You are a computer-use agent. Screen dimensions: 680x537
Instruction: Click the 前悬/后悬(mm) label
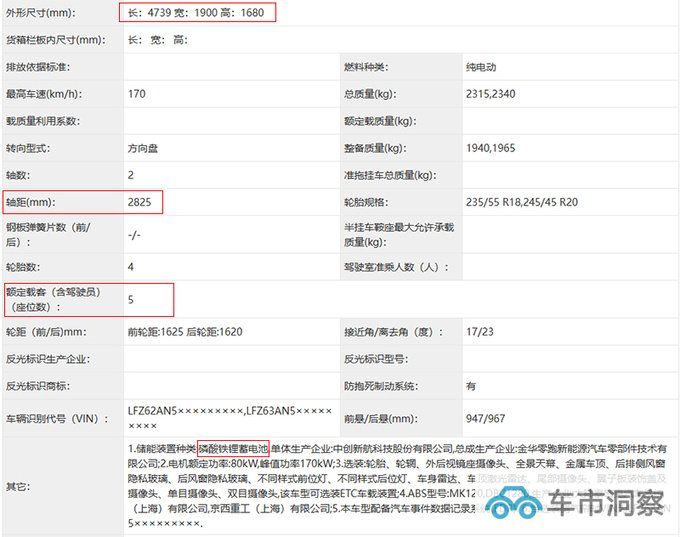point(381,419)
